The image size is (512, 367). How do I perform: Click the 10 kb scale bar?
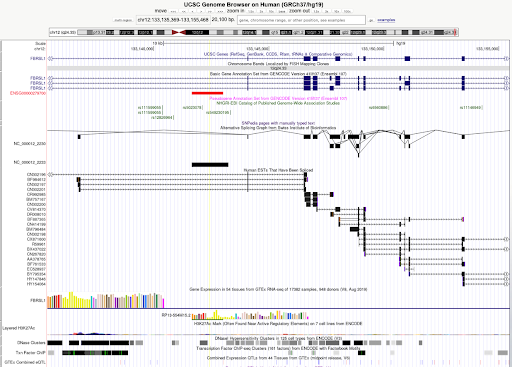[x=279, y=43]
